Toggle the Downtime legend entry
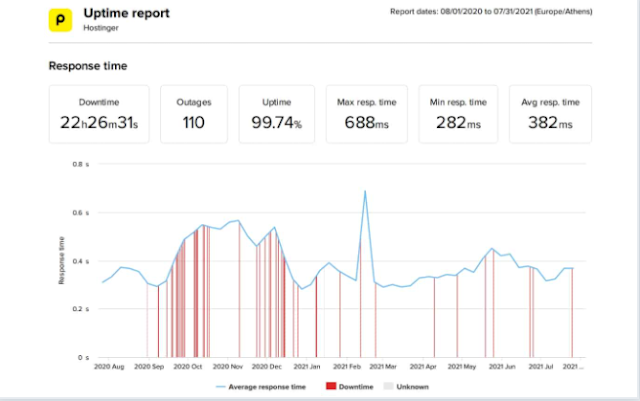Screen dimensions: 640x401 click(x=350, y=386)
